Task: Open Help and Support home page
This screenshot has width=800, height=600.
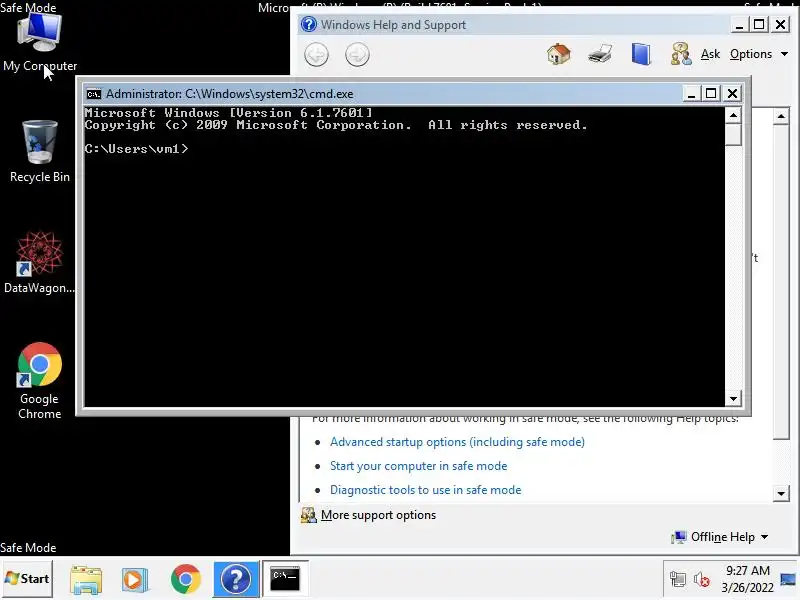Action: (559, 54)
